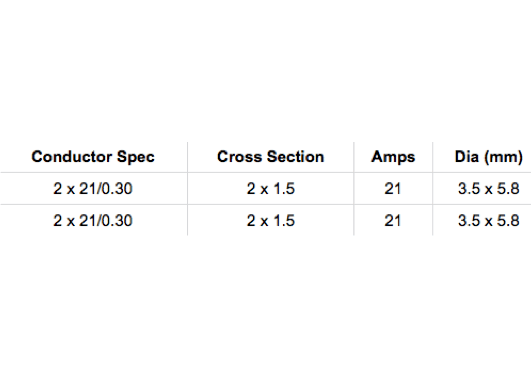Select first row 3.5 x 5.8 cell
The image size is (532, 379).
[x=489, y=189]
